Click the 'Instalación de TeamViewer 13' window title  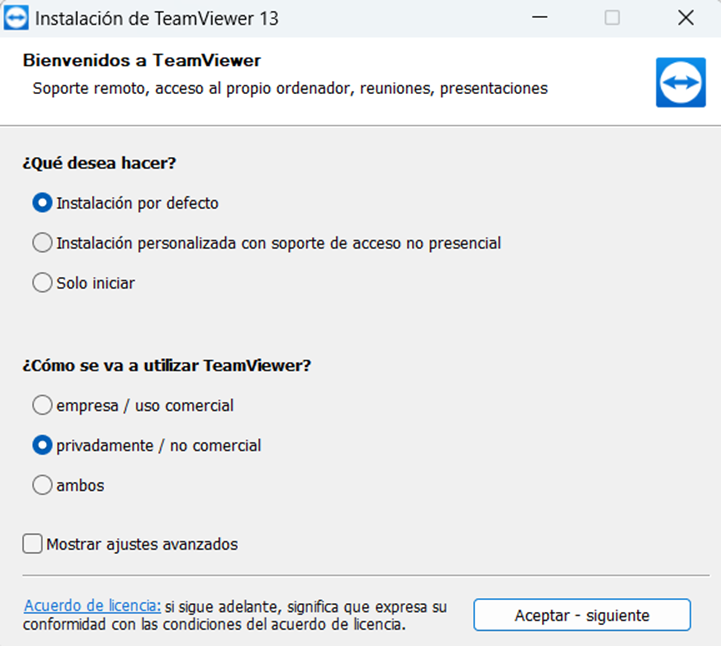157,19
